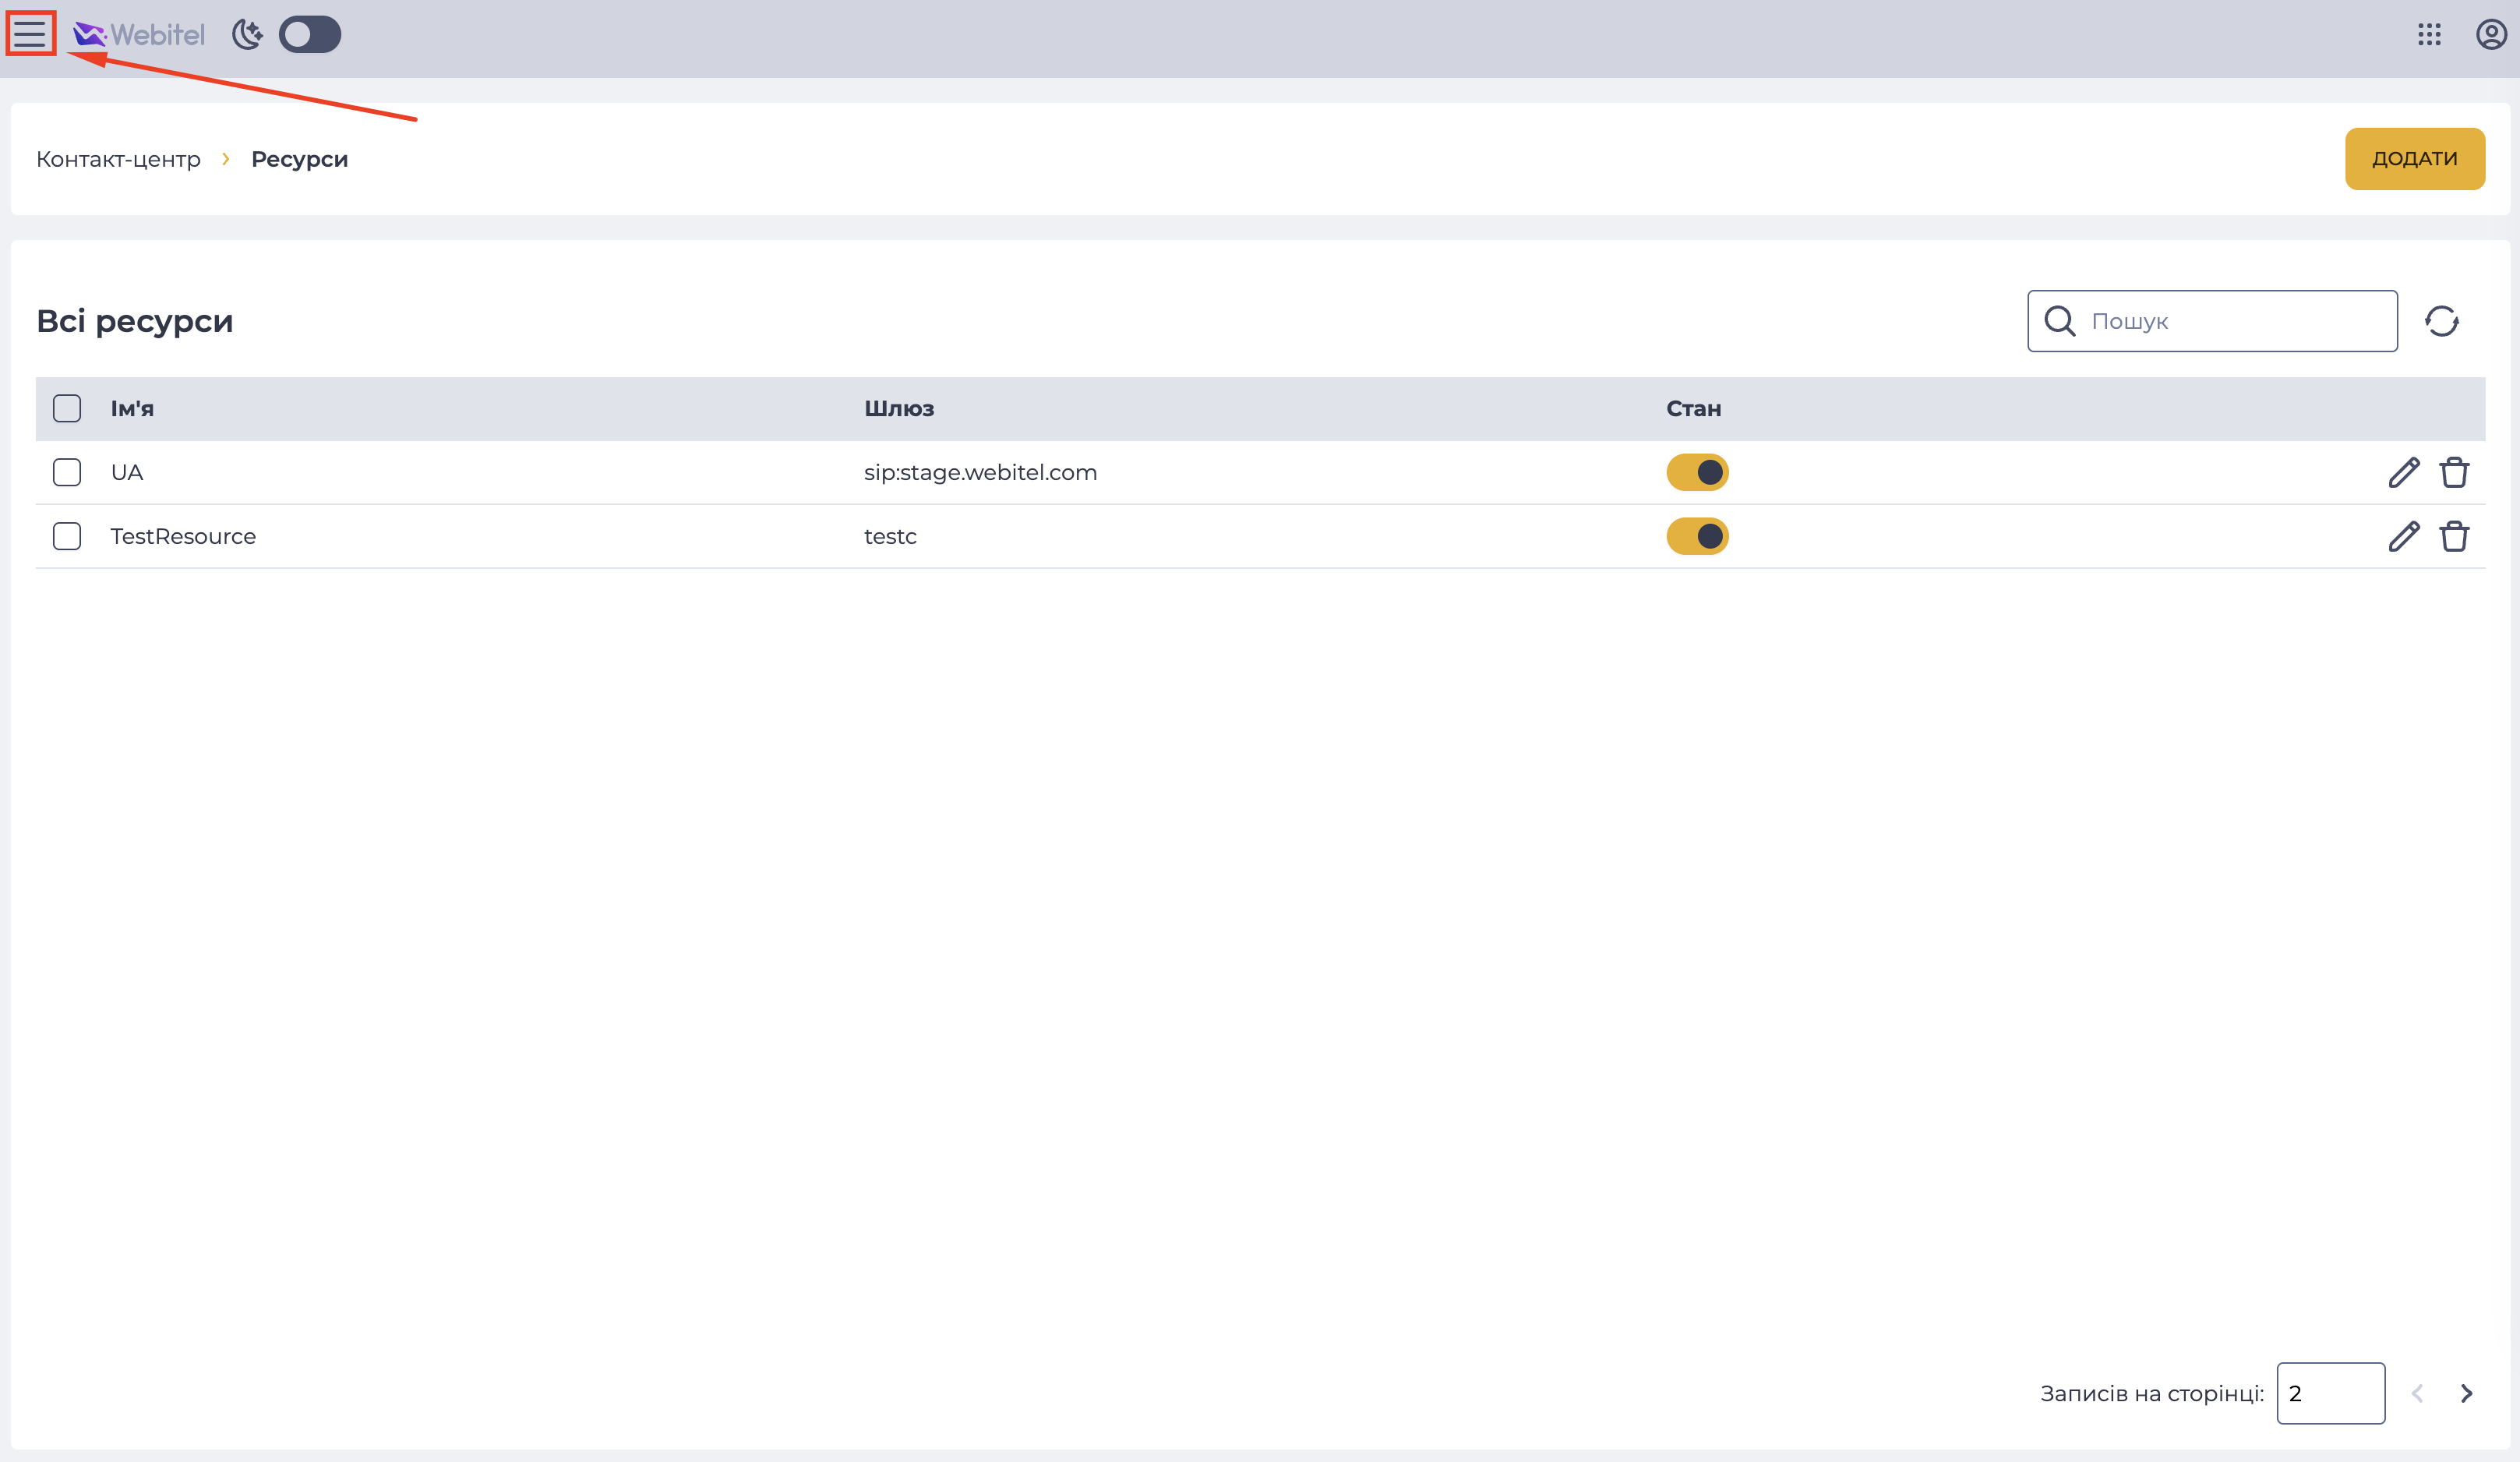Open the applications grid menu
This screenshot has width=2520, height=1462.
[2430, 35]
